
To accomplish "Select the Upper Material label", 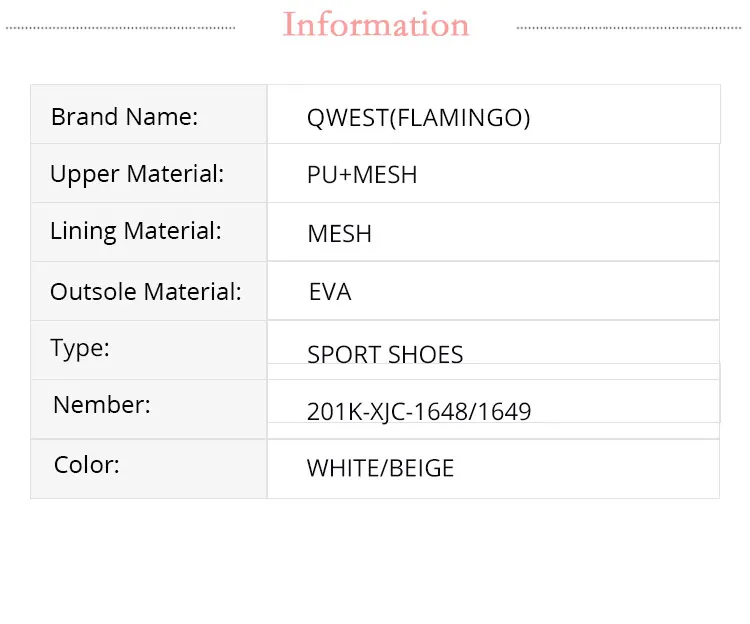I will click(137, 174).
